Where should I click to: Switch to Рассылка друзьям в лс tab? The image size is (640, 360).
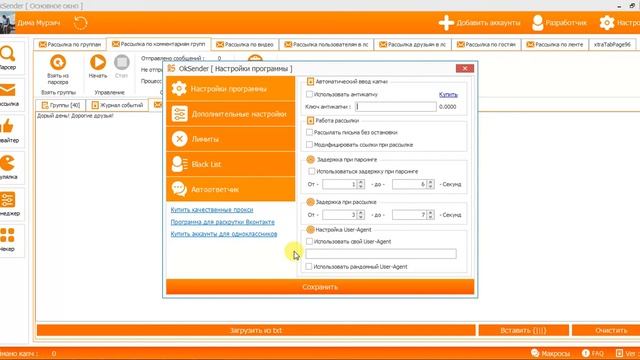413,44
